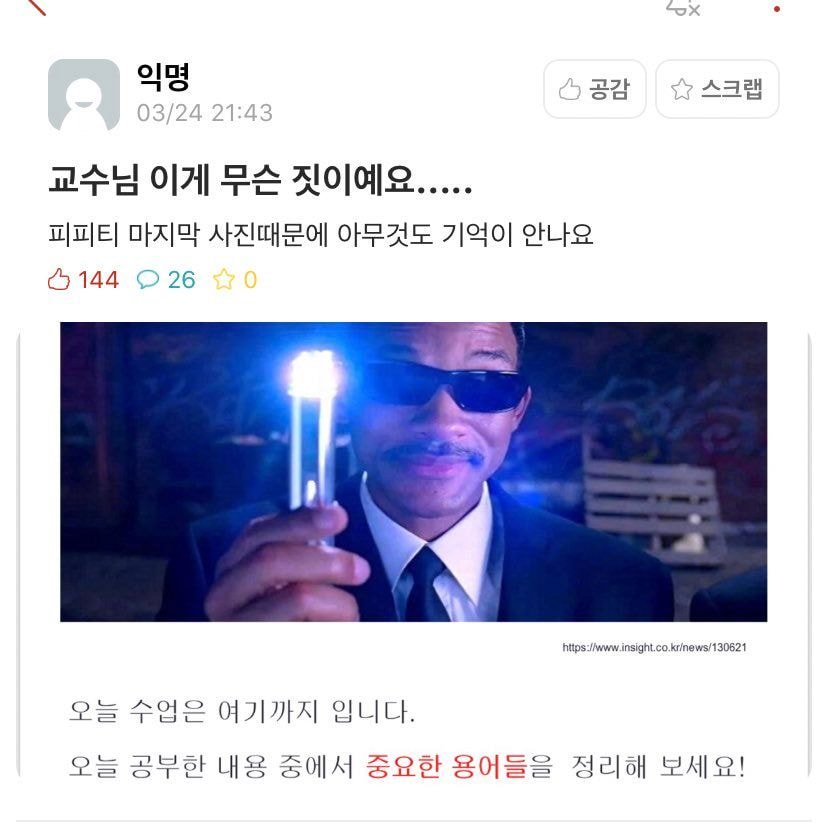828x828 pixels.
Task: Click the 0 scrap count number
Action: point(250,280)
